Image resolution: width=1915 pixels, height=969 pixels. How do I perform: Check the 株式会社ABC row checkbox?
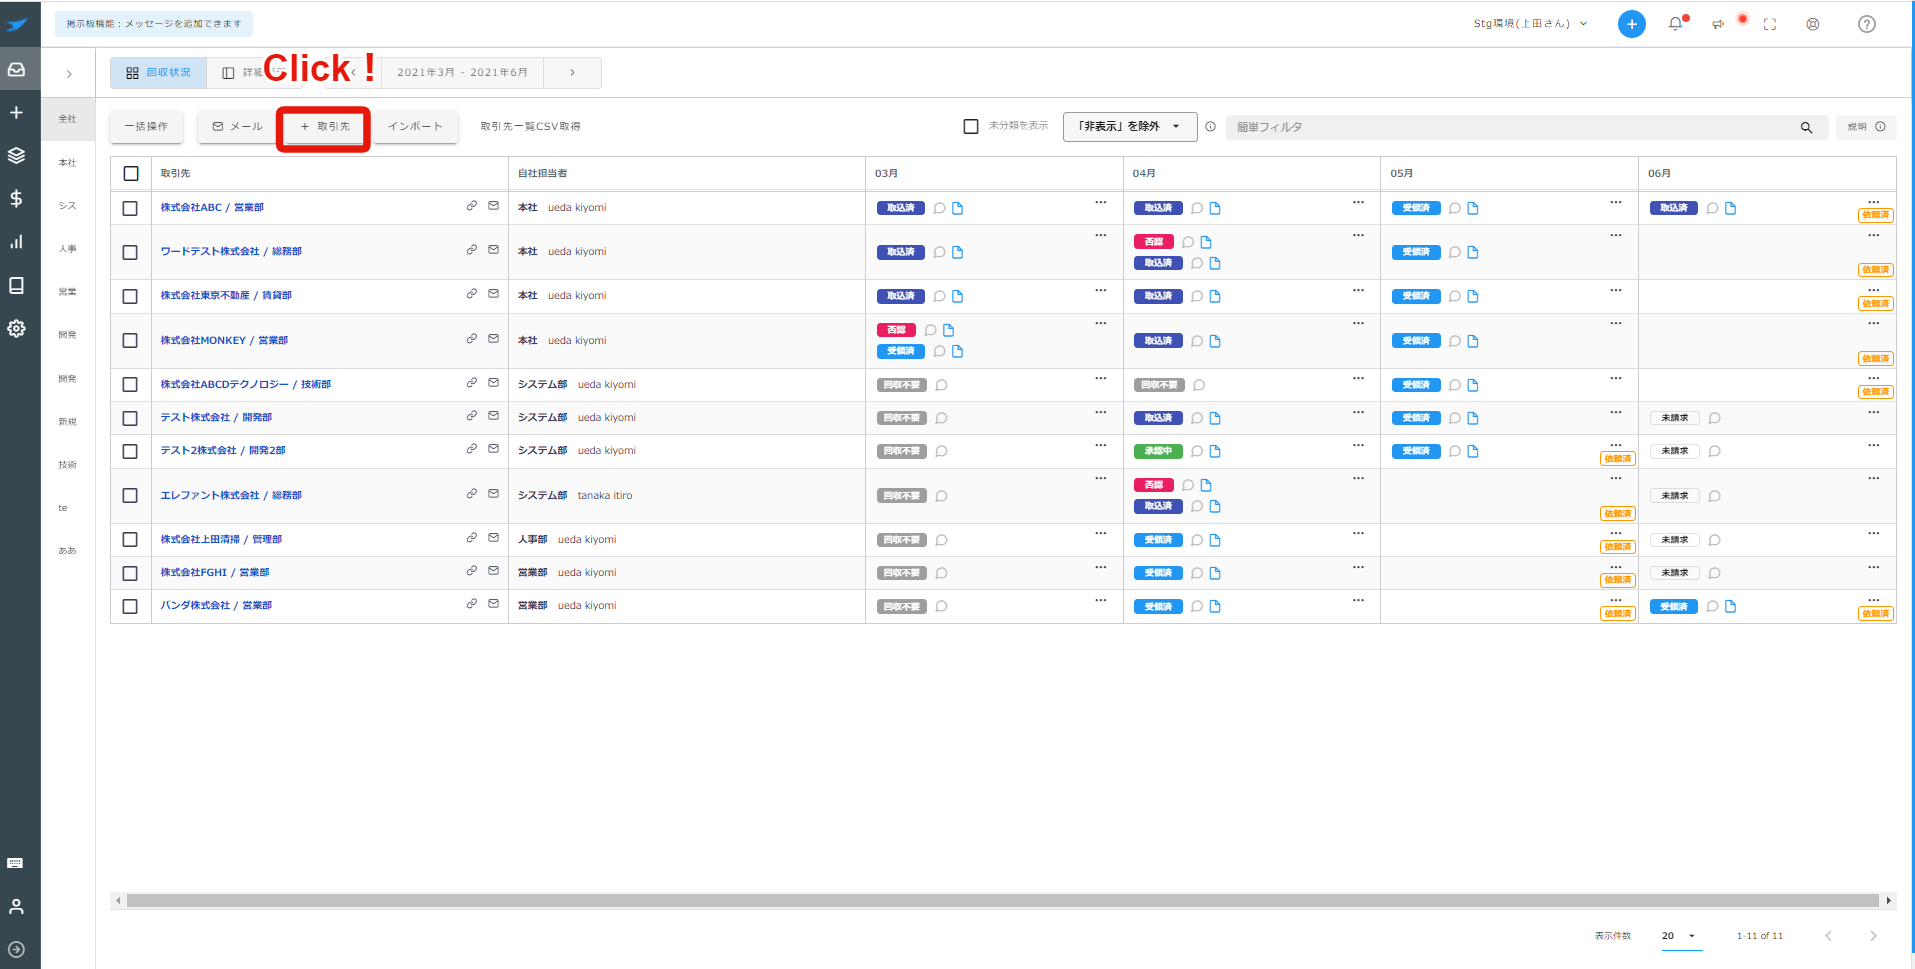tap(130, 208)
